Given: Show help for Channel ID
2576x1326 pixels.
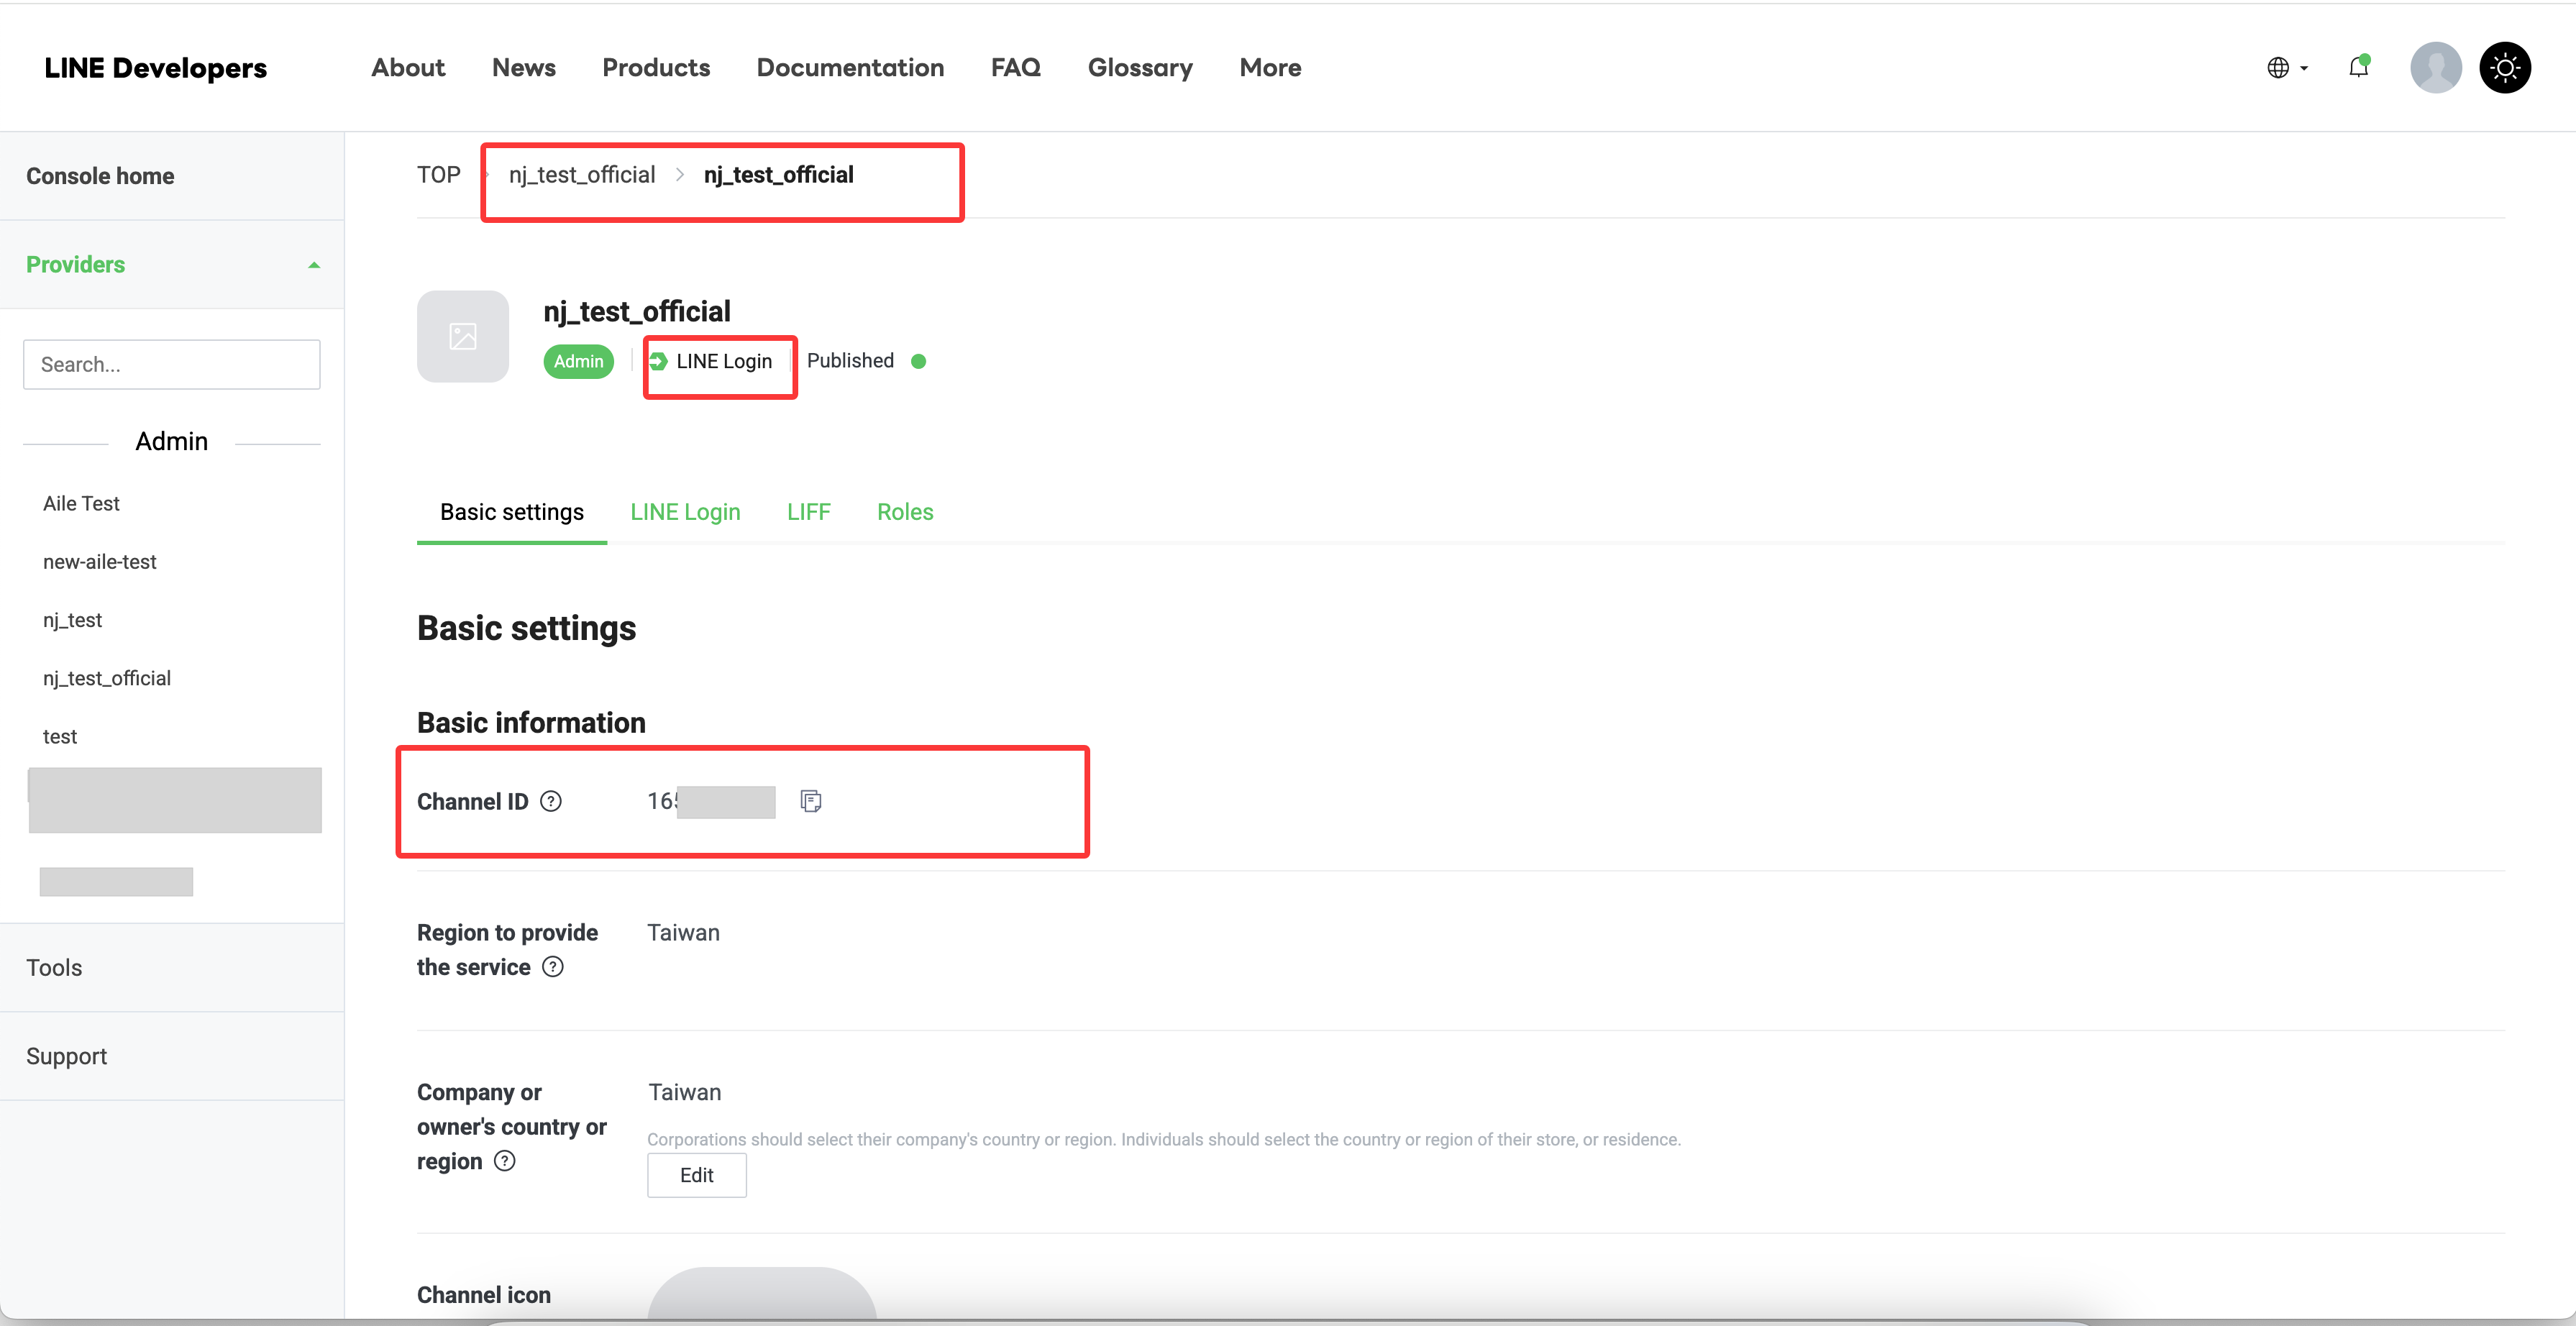Looking at the screenshot, I should point(551,801).
